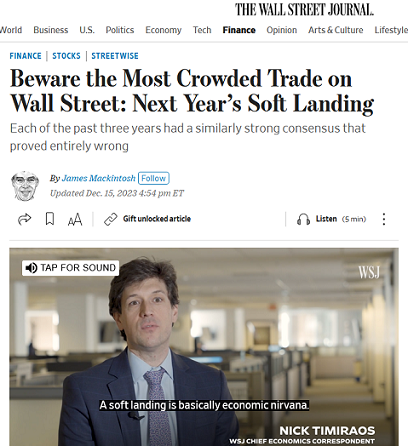
Task: Click the WSJ watermark on video
Action: click(369, 272)
